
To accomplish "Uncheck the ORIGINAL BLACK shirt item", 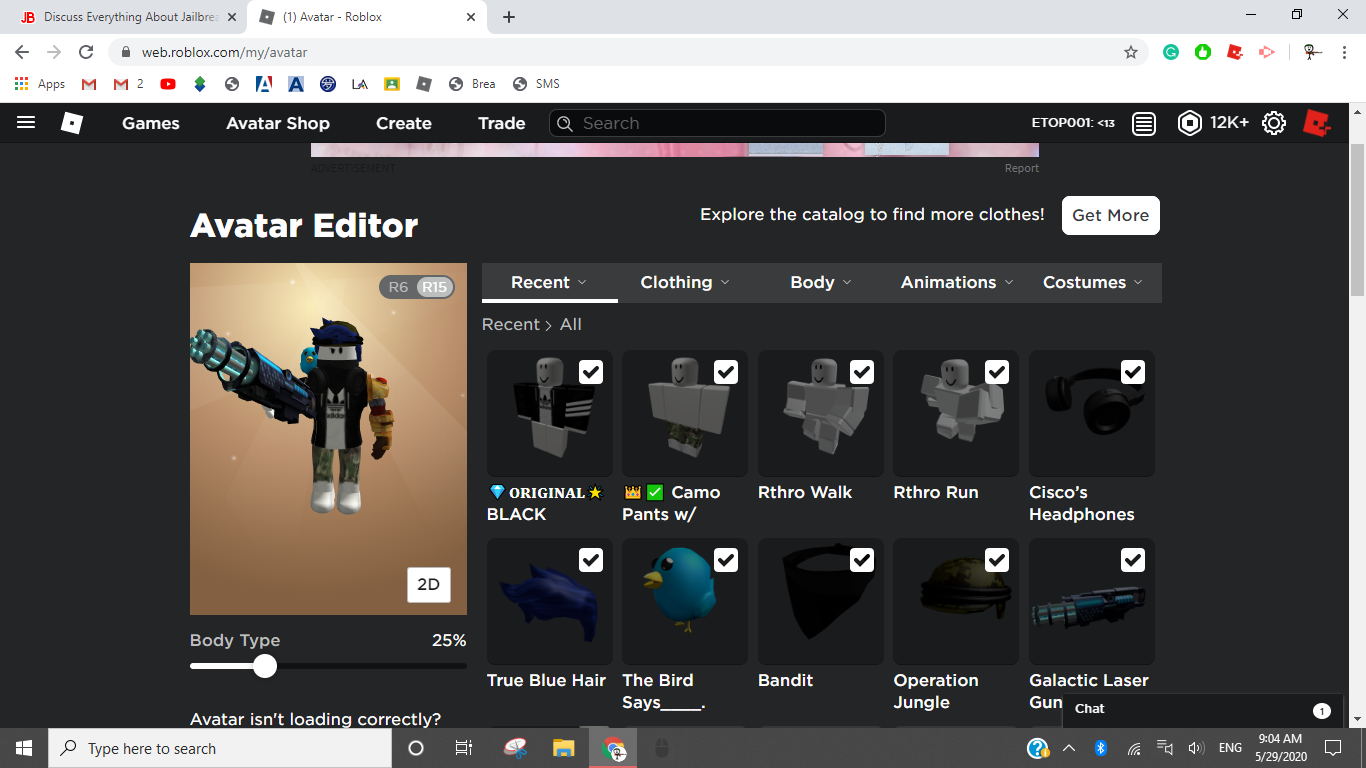I will coord(591,372).
